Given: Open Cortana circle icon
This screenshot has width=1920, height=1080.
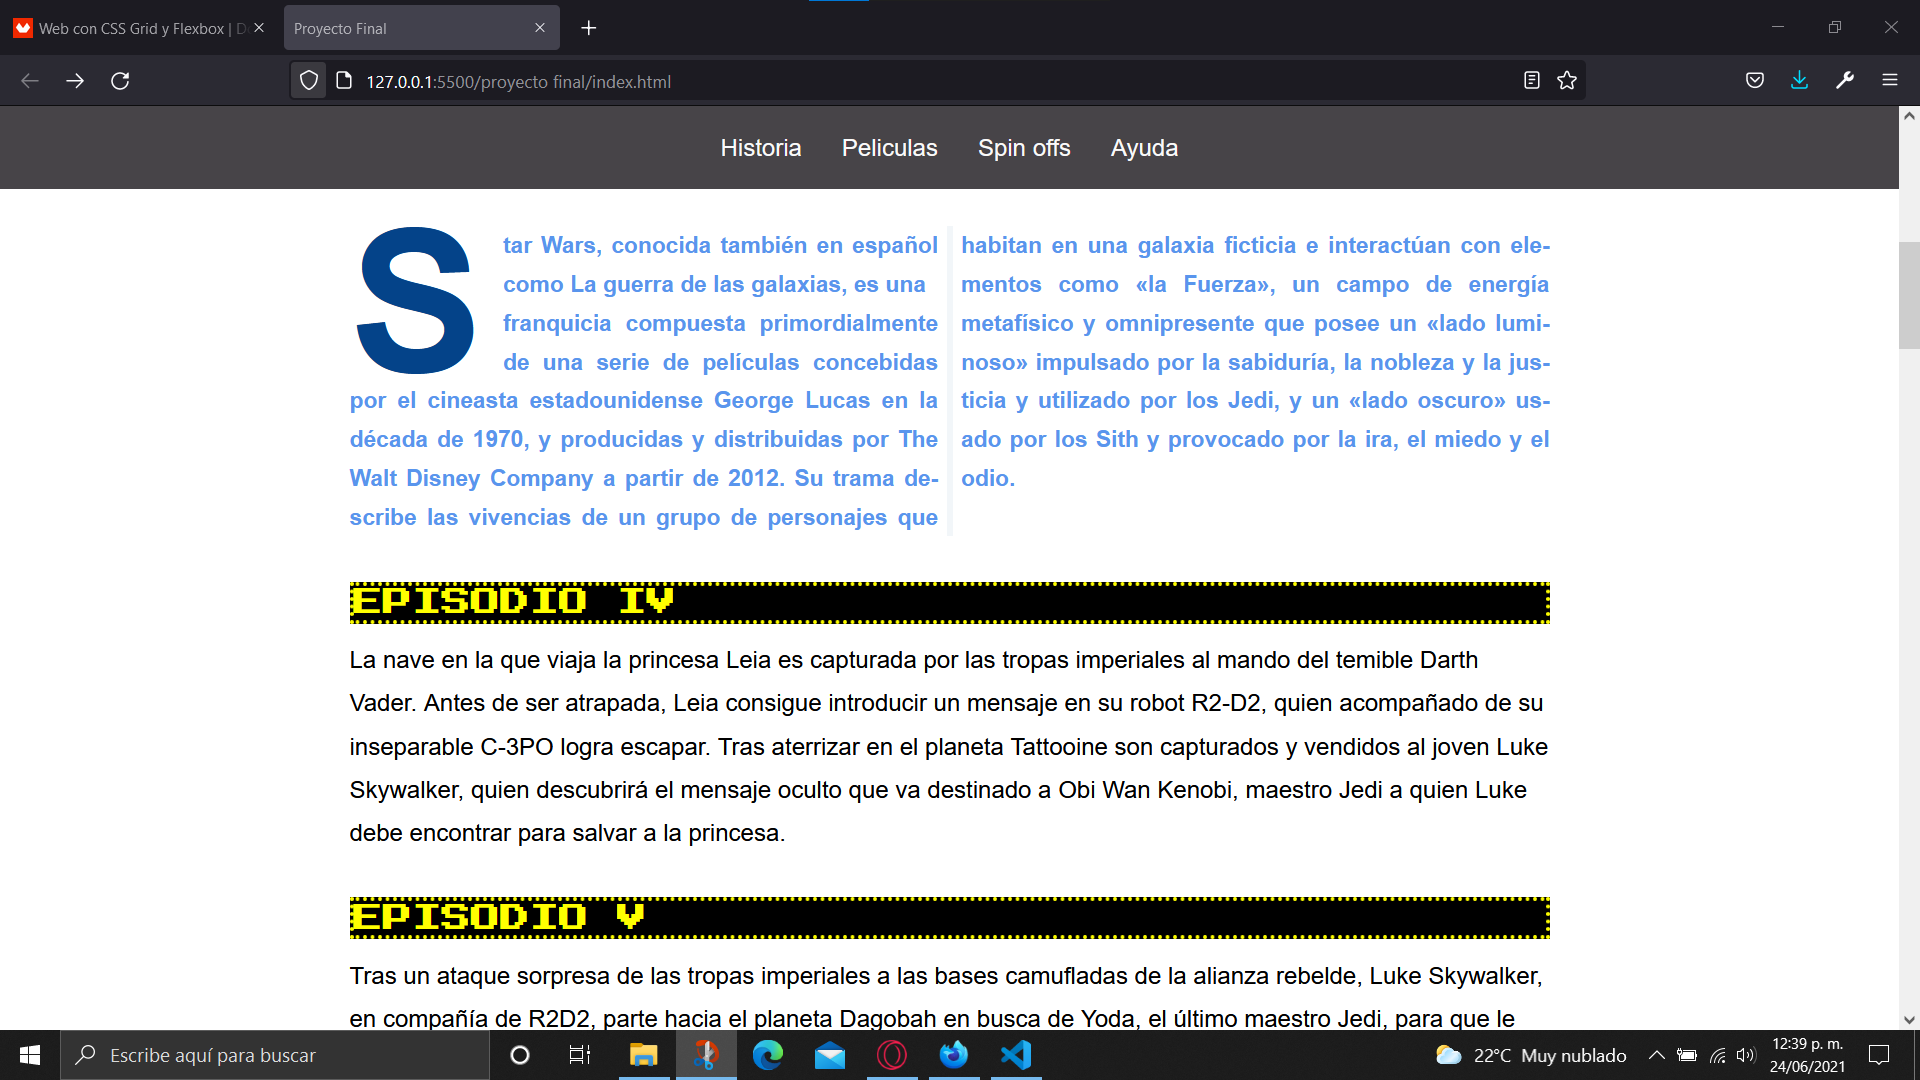Looking at the screenshot, I should [520, 1055].
